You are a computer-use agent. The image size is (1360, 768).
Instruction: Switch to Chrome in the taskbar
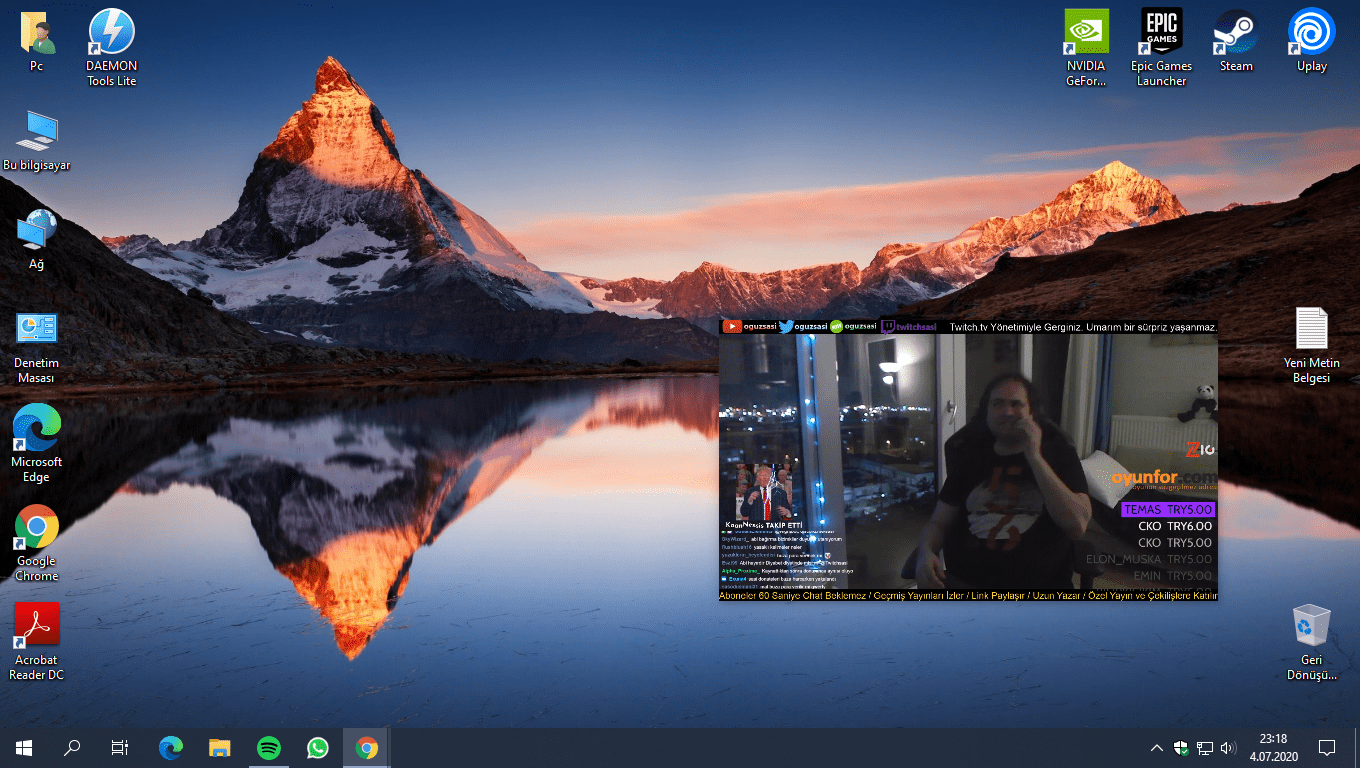pos(367,747)
